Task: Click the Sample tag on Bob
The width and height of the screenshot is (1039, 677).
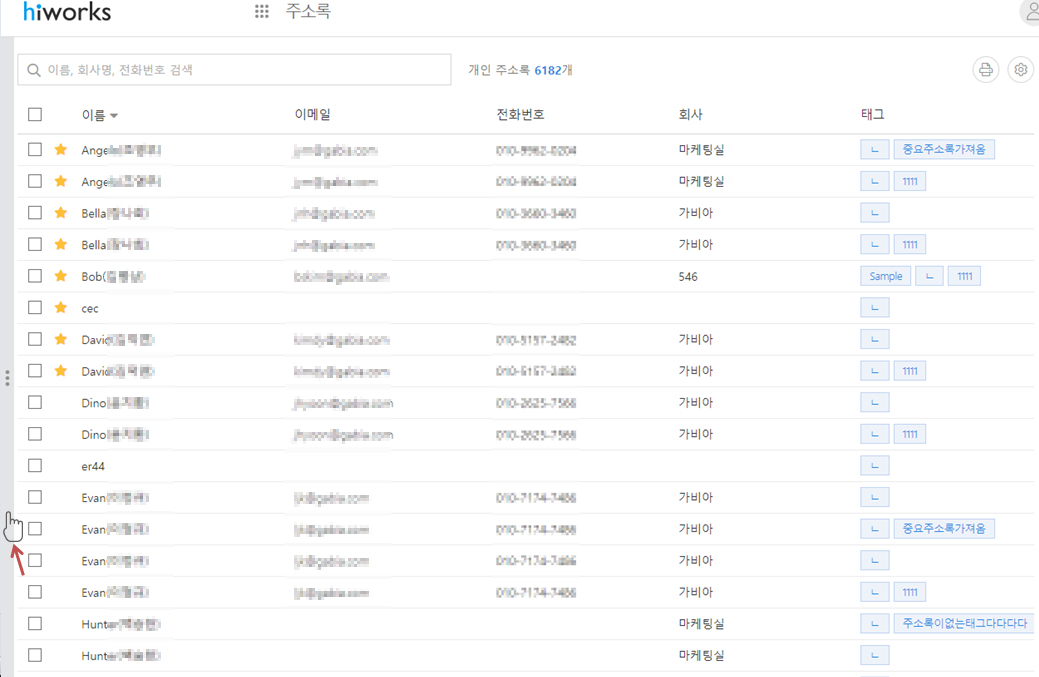Action: coord(885,276)
